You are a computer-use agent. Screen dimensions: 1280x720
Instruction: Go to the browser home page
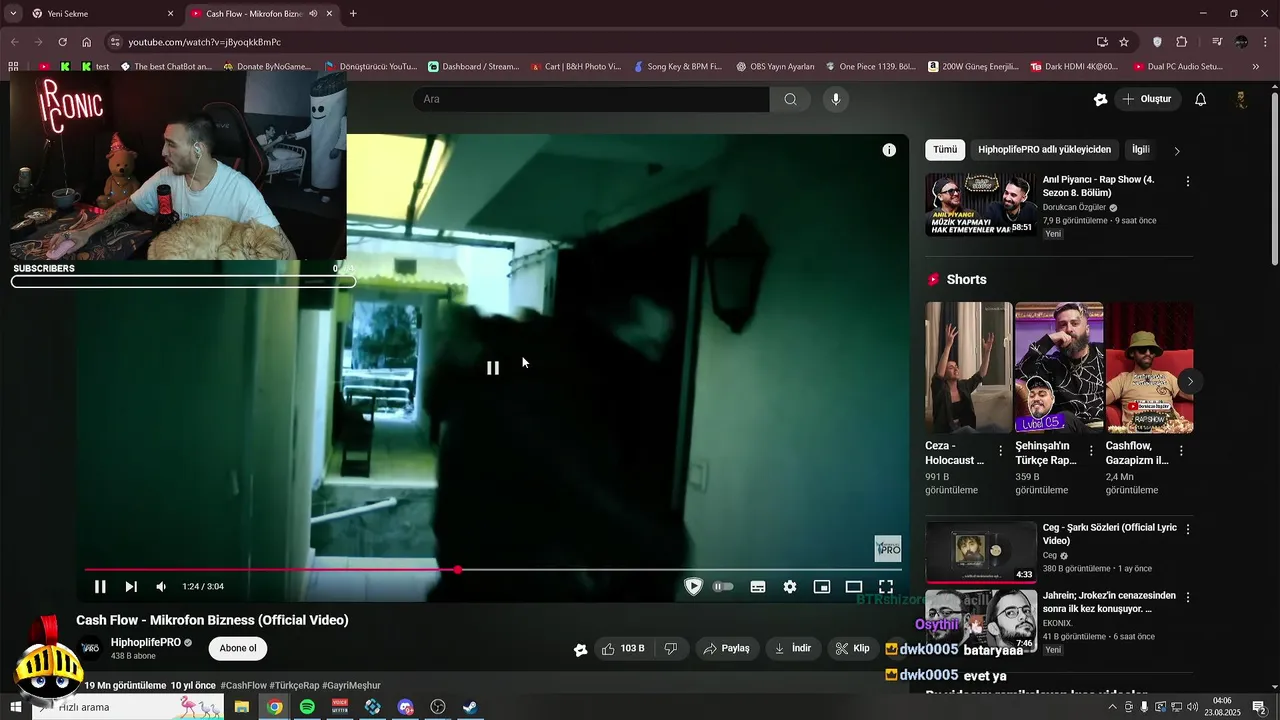[87, 42]
